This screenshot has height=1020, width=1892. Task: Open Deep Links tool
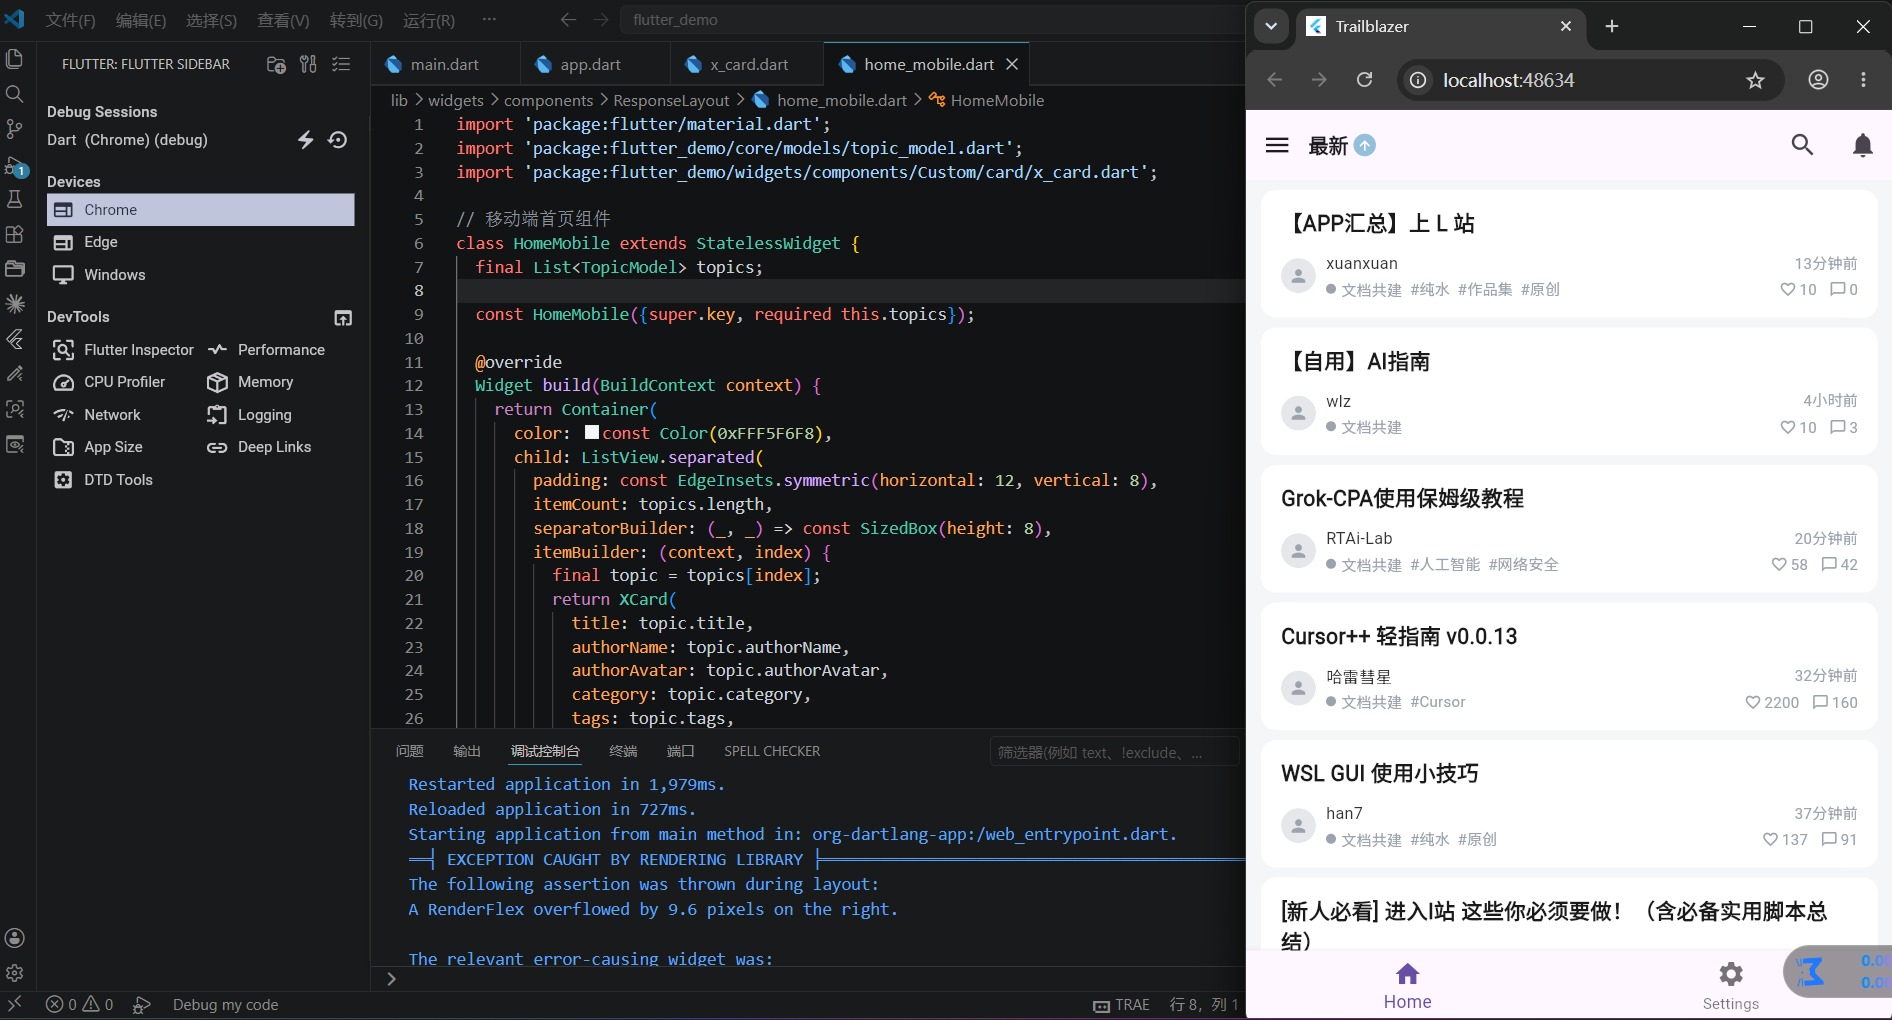point(259,447)
